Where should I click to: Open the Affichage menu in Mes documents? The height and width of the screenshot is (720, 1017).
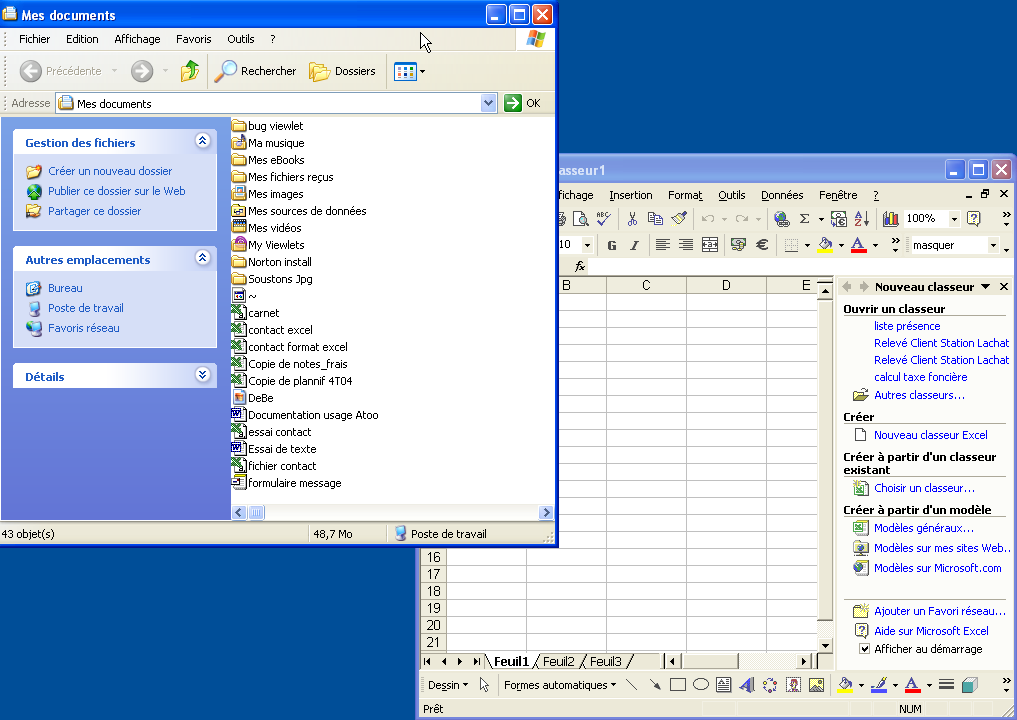(138, 39)
